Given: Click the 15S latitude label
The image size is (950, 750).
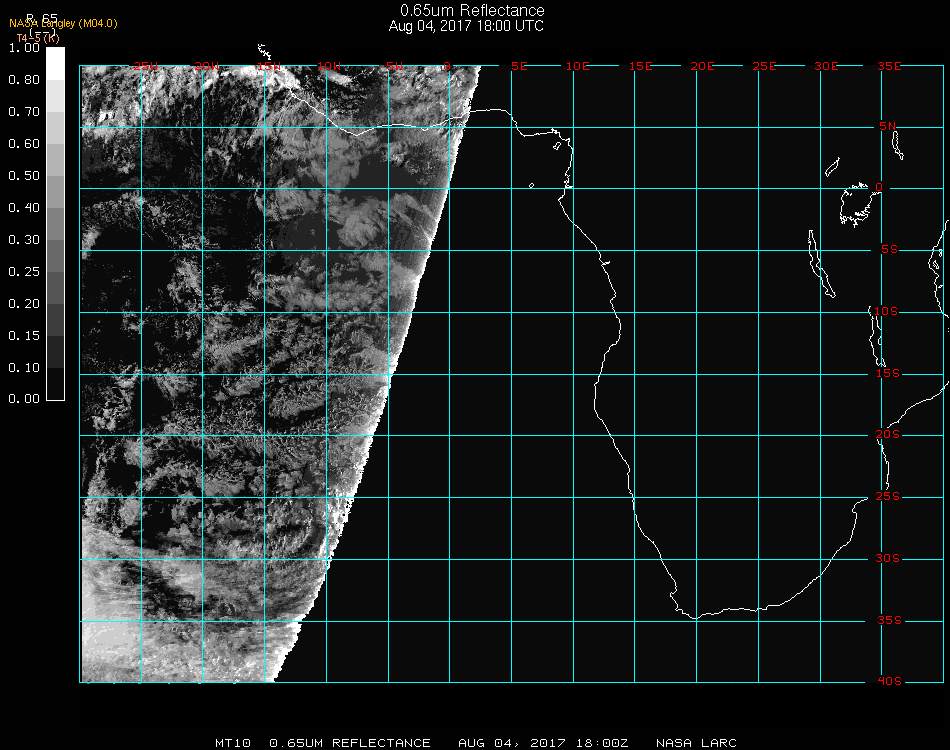Looking at the screenshot, I should (x=888, y=373).
